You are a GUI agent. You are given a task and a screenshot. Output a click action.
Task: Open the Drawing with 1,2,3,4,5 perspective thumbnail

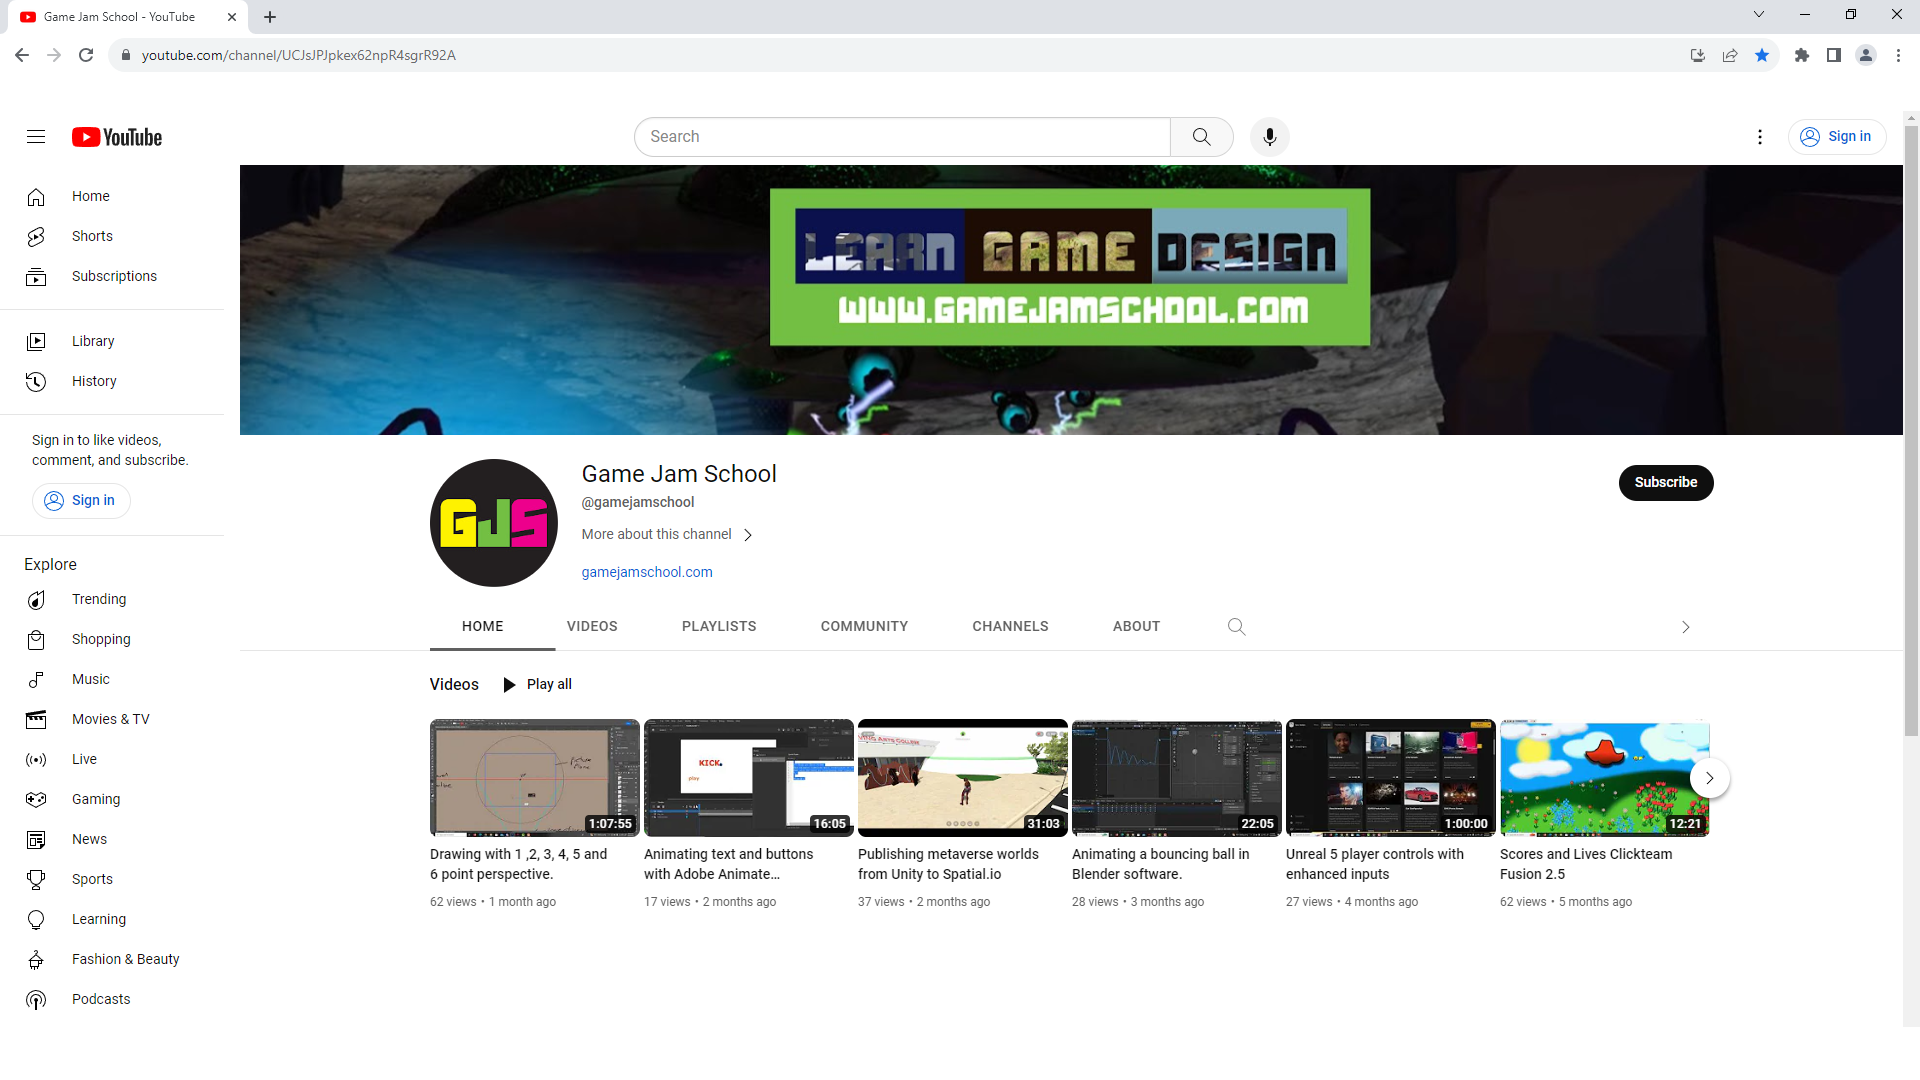click(535, 778)
